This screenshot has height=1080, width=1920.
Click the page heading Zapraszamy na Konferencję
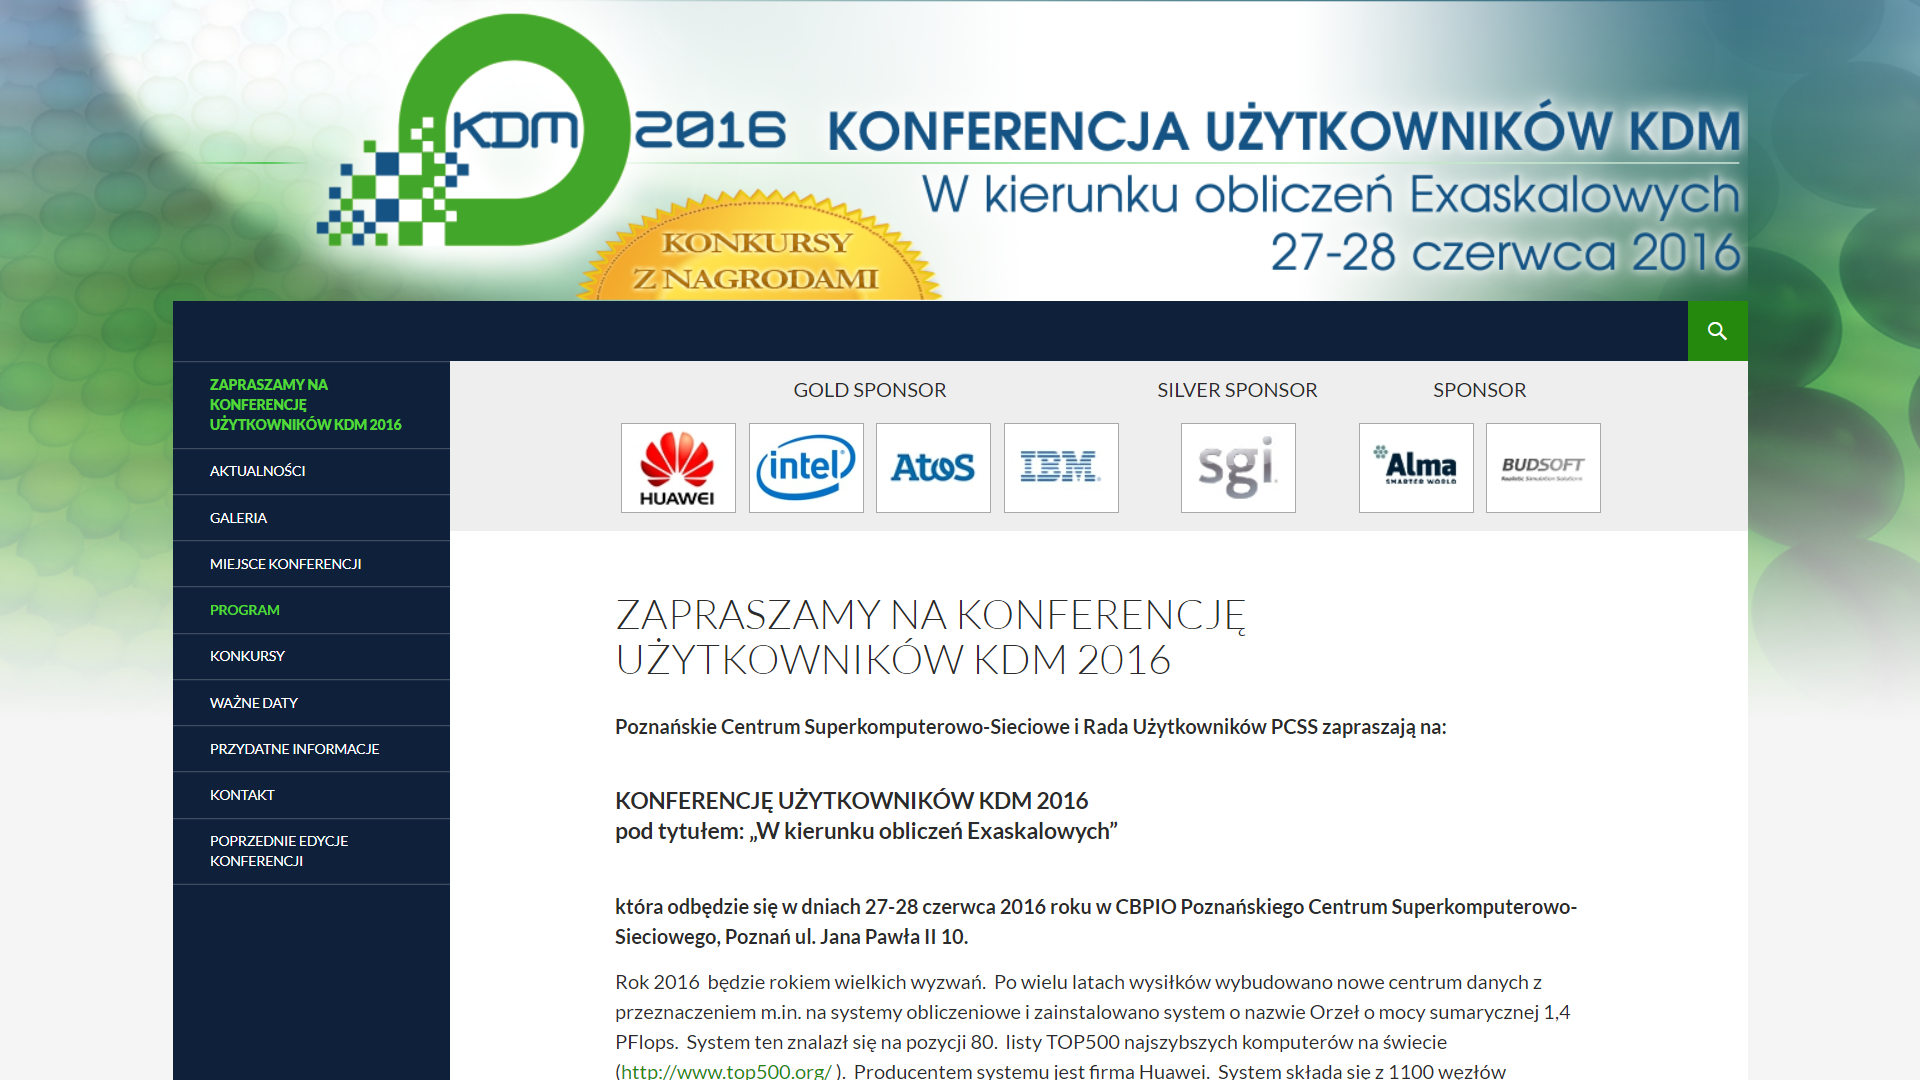click(930, 637)
